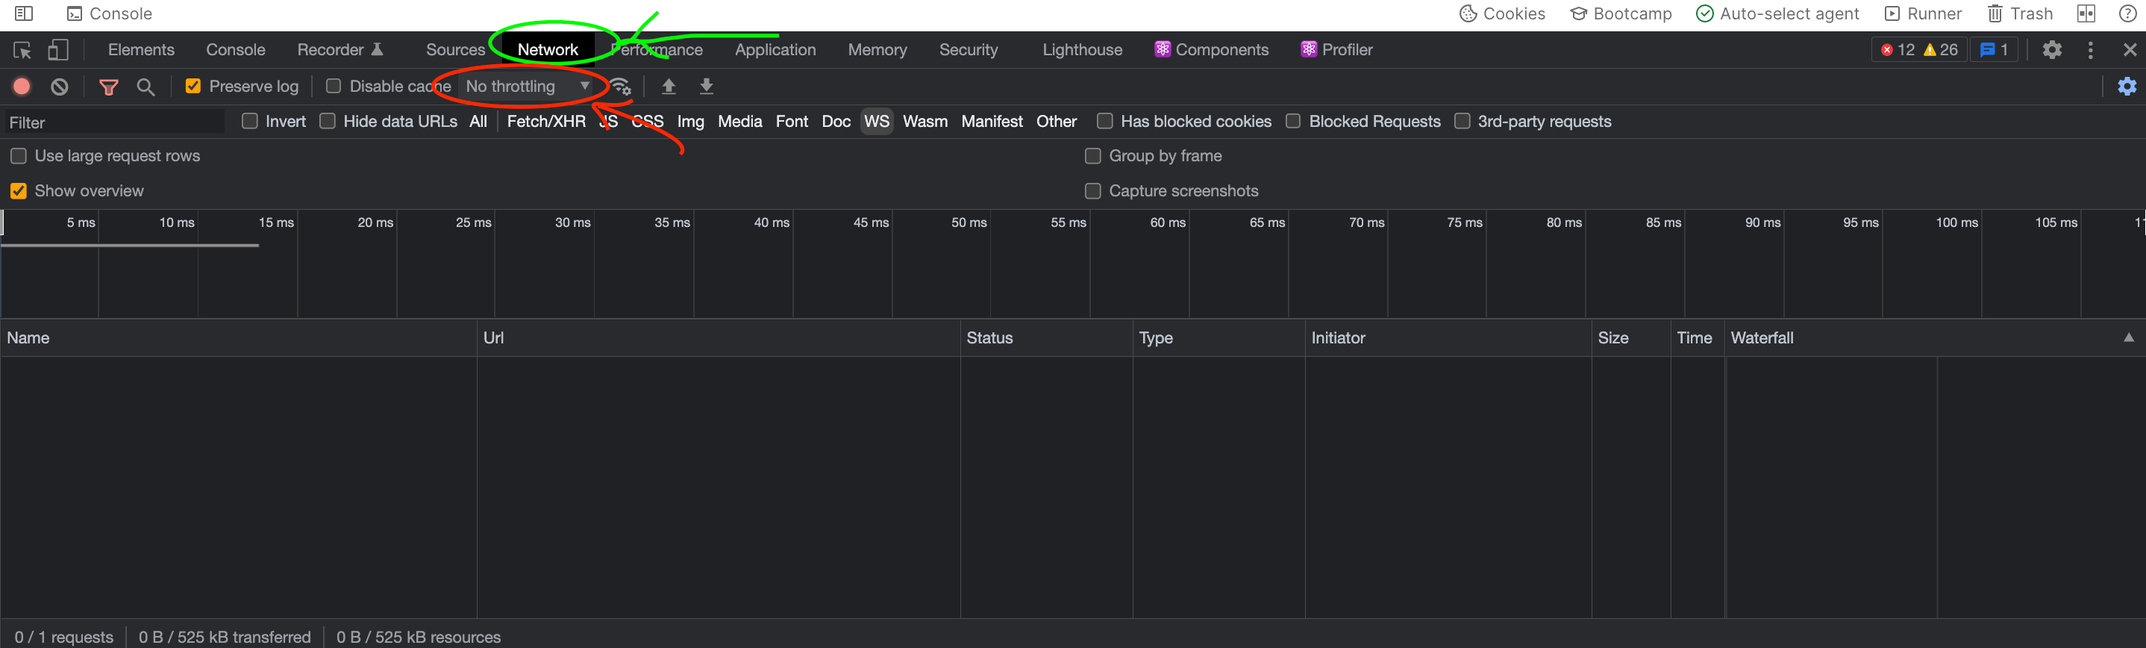
Task: Toggle the network filter funnel icon
Action: (x=109, y=87)
